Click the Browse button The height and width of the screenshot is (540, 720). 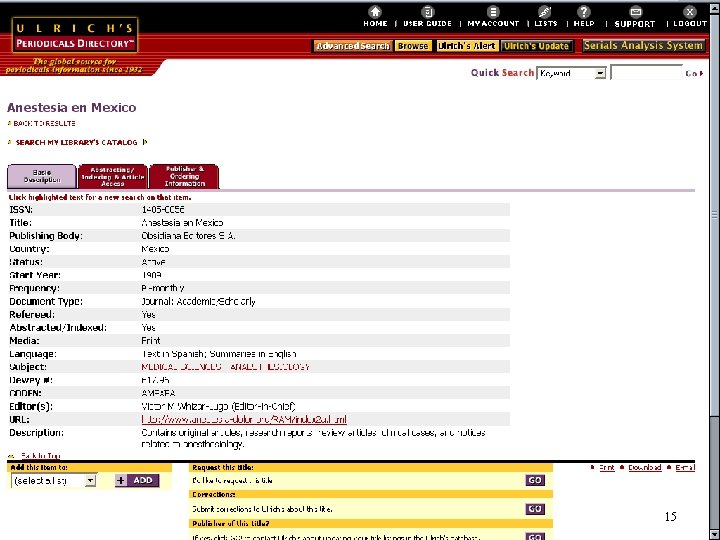413,46
